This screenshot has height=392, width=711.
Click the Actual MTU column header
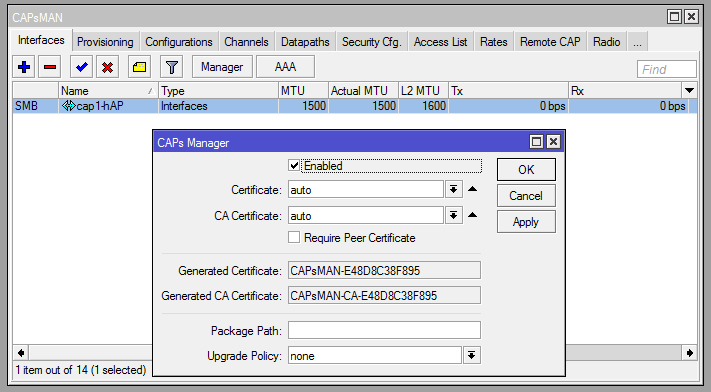tap(363, 91)
